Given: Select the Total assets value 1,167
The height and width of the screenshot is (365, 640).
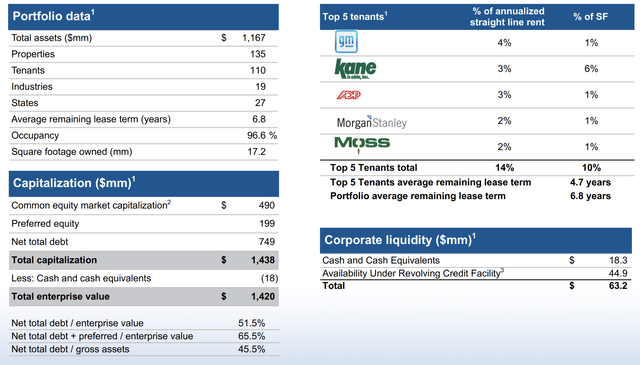Looking at the screenshot, I should pos(254,38).
